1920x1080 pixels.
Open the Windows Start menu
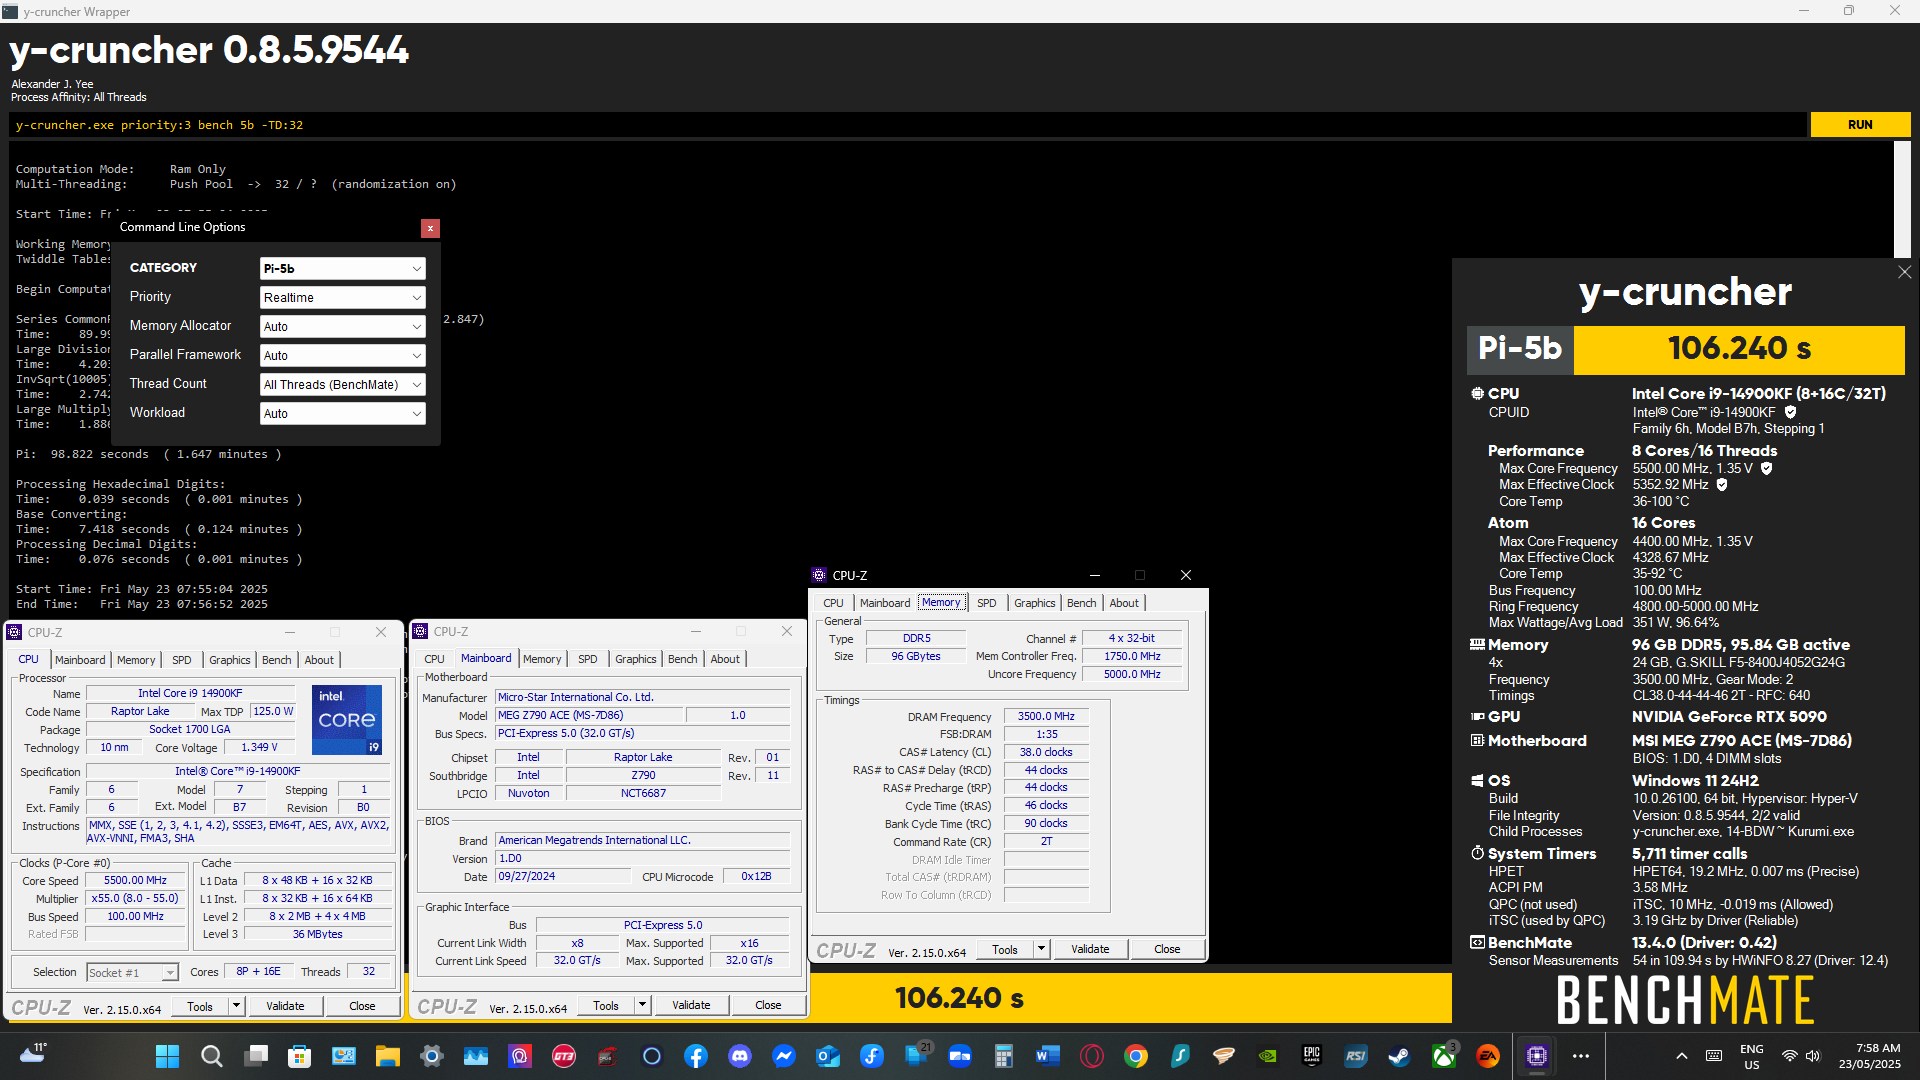(167, 1056)
